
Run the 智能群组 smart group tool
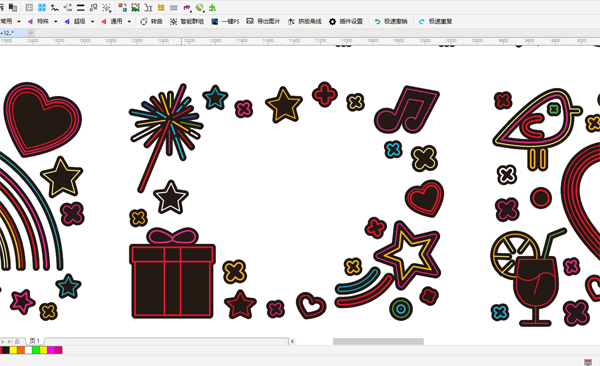click(187, 21)
